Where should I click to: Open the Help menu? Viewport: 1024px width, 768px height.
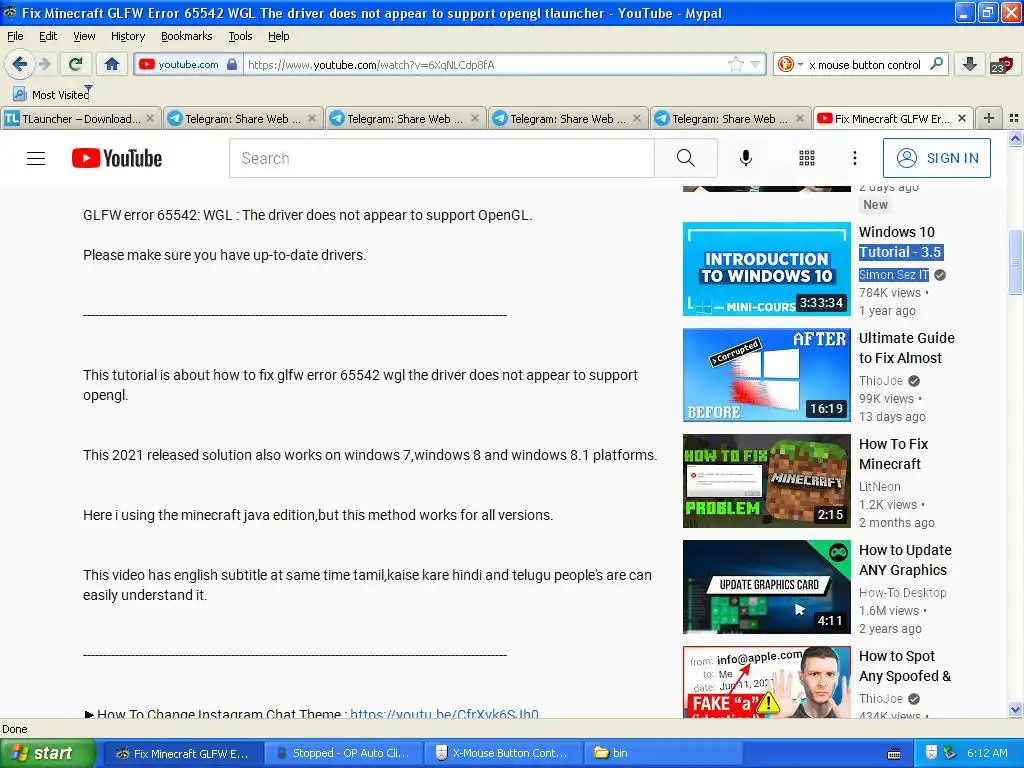pos(278,36)
